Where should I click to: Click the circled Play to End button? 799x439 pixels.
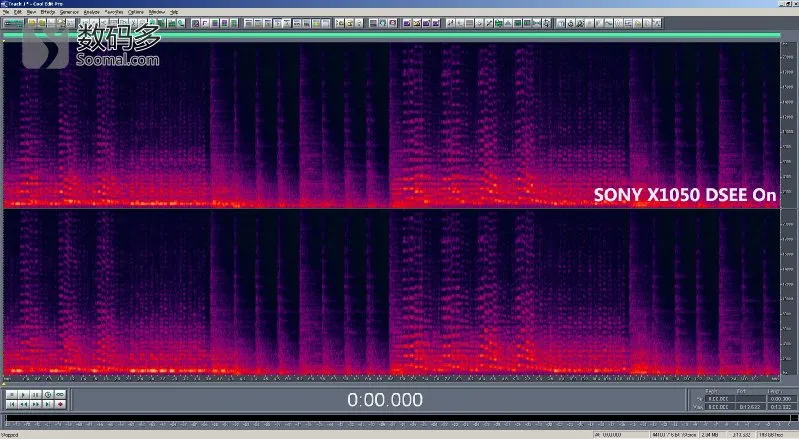48,395
